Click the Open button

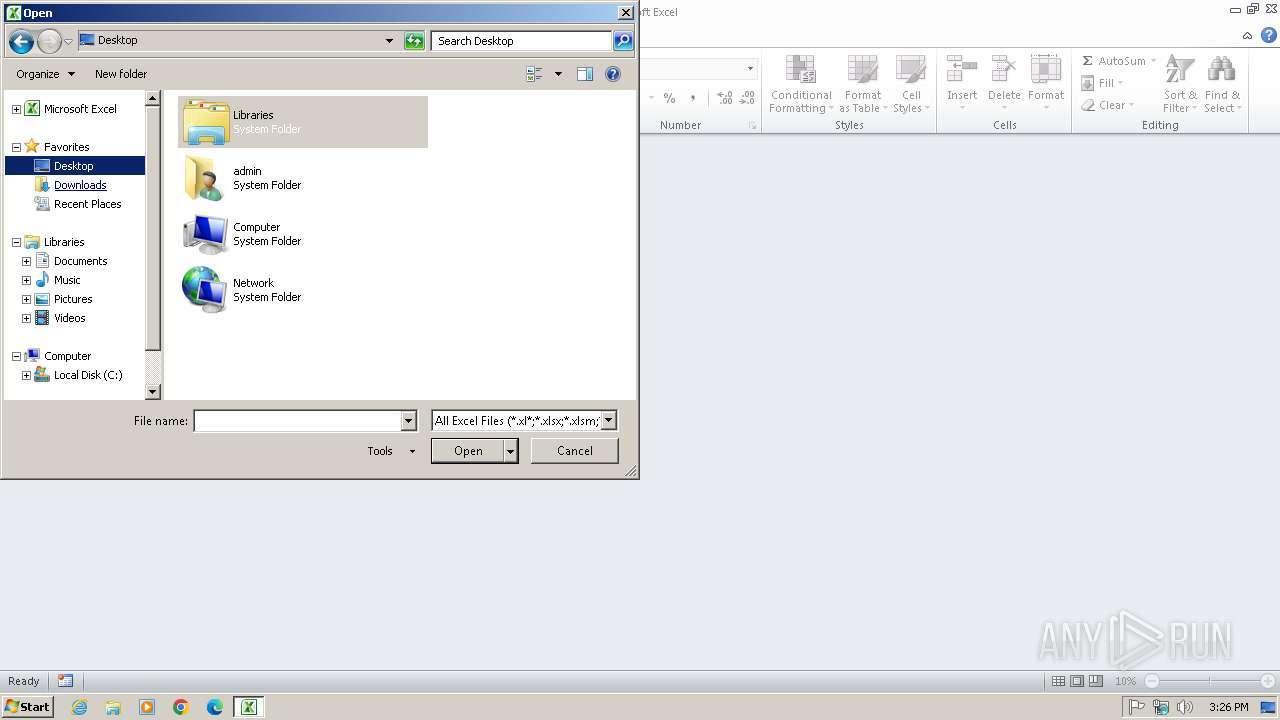(x=468, y=451)
